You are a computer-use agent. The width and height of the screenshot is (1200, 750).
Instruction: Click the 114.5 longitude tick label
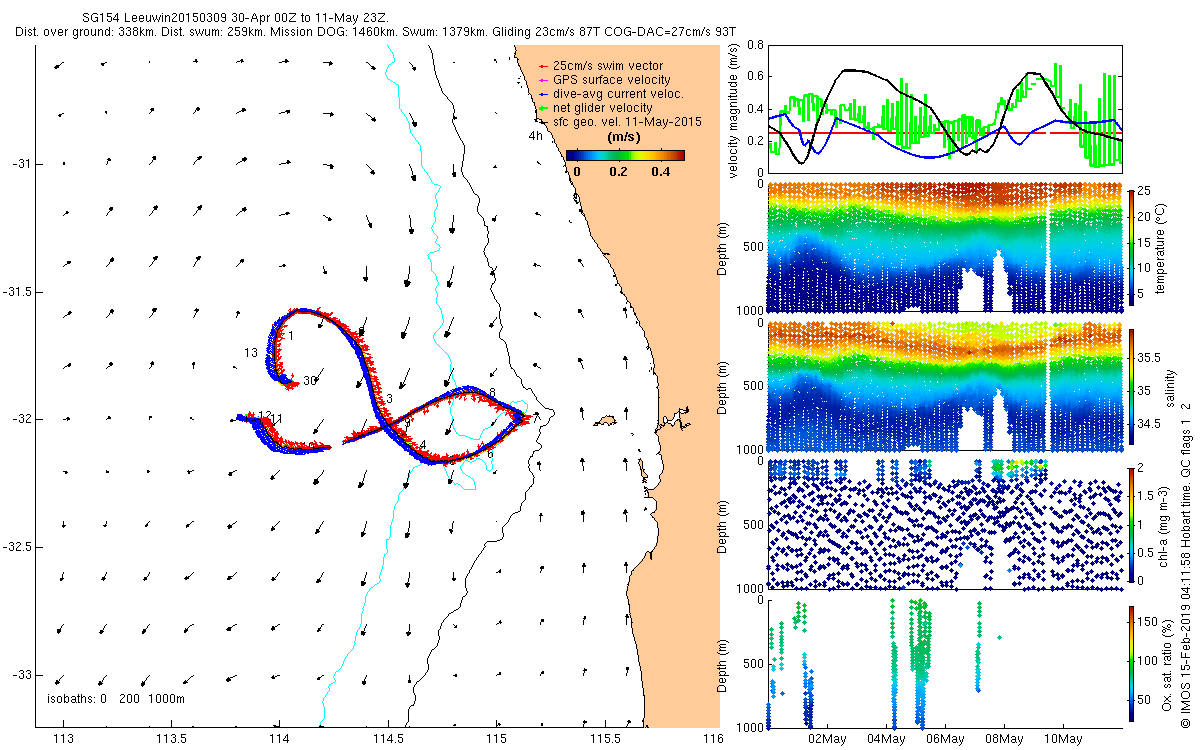[x=388, y=740]
